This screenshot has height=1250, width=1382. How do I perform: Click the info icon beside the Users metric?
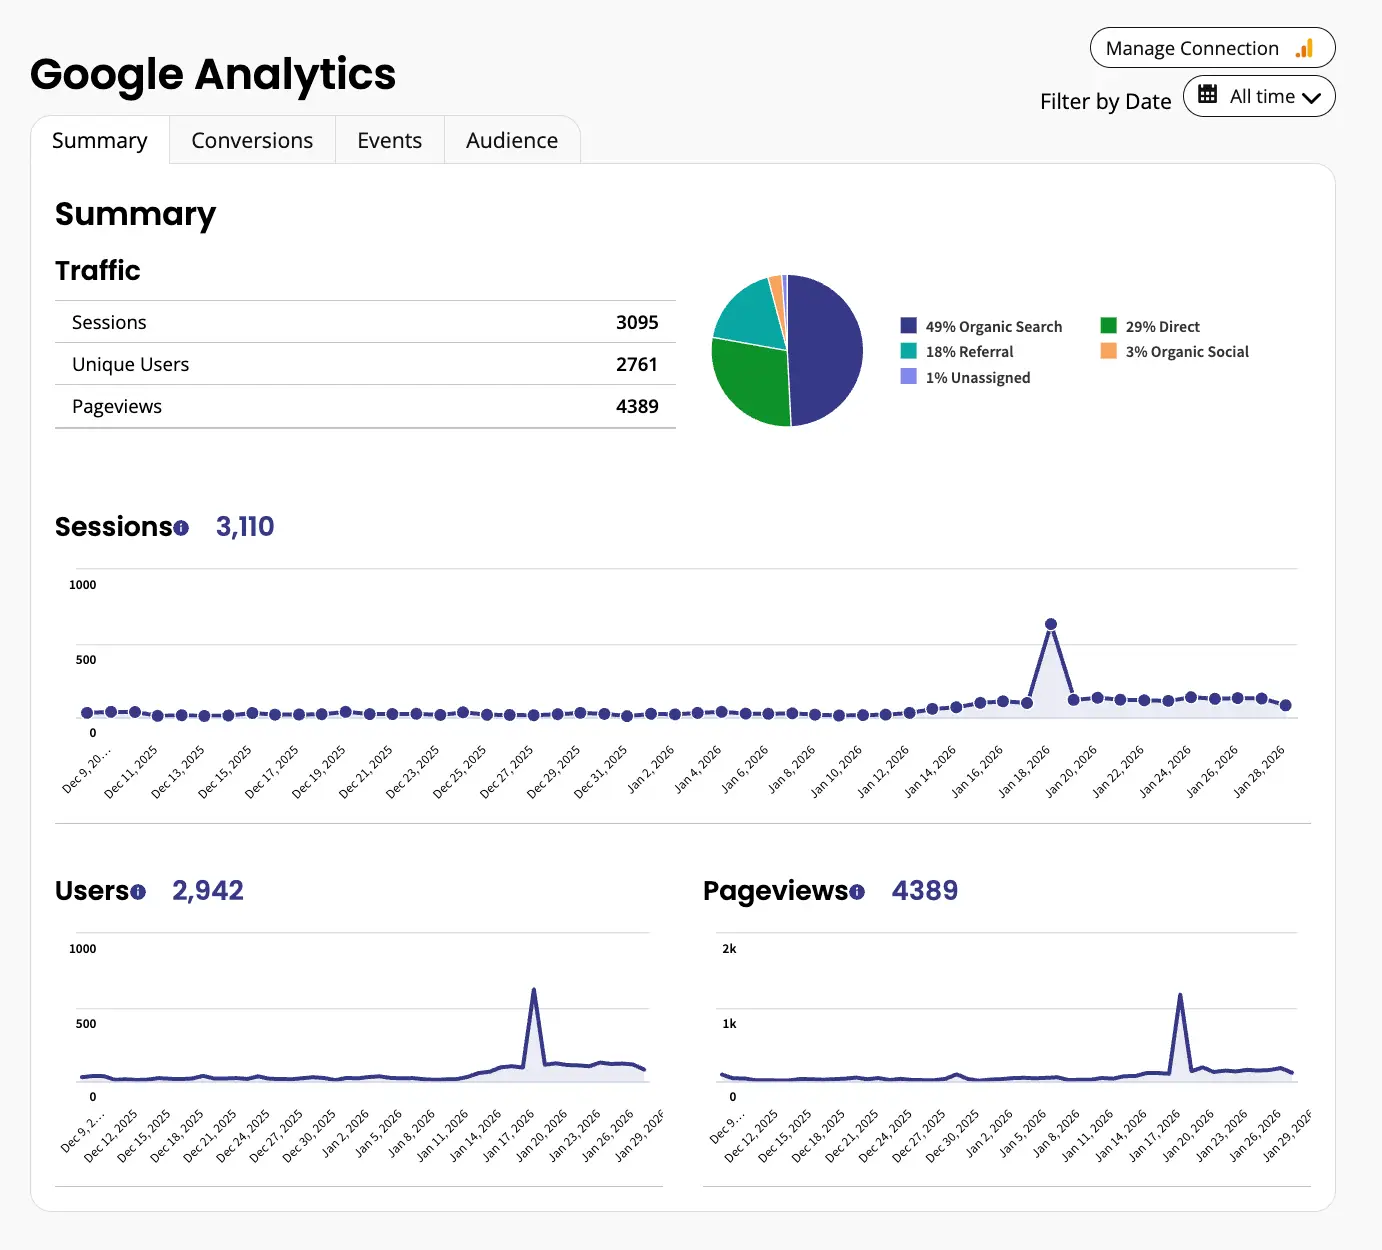point(138,892)
